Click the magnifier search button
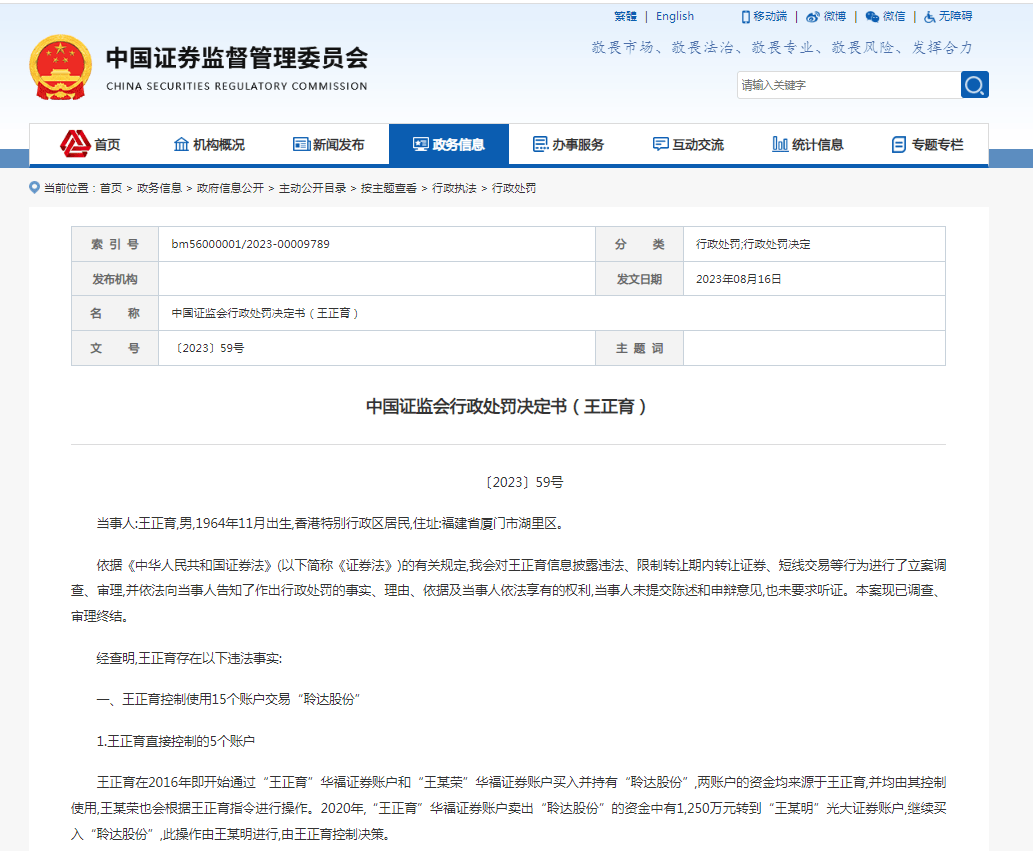The width and height of the screenshot is (1033, 851). [x=974, y=85]
